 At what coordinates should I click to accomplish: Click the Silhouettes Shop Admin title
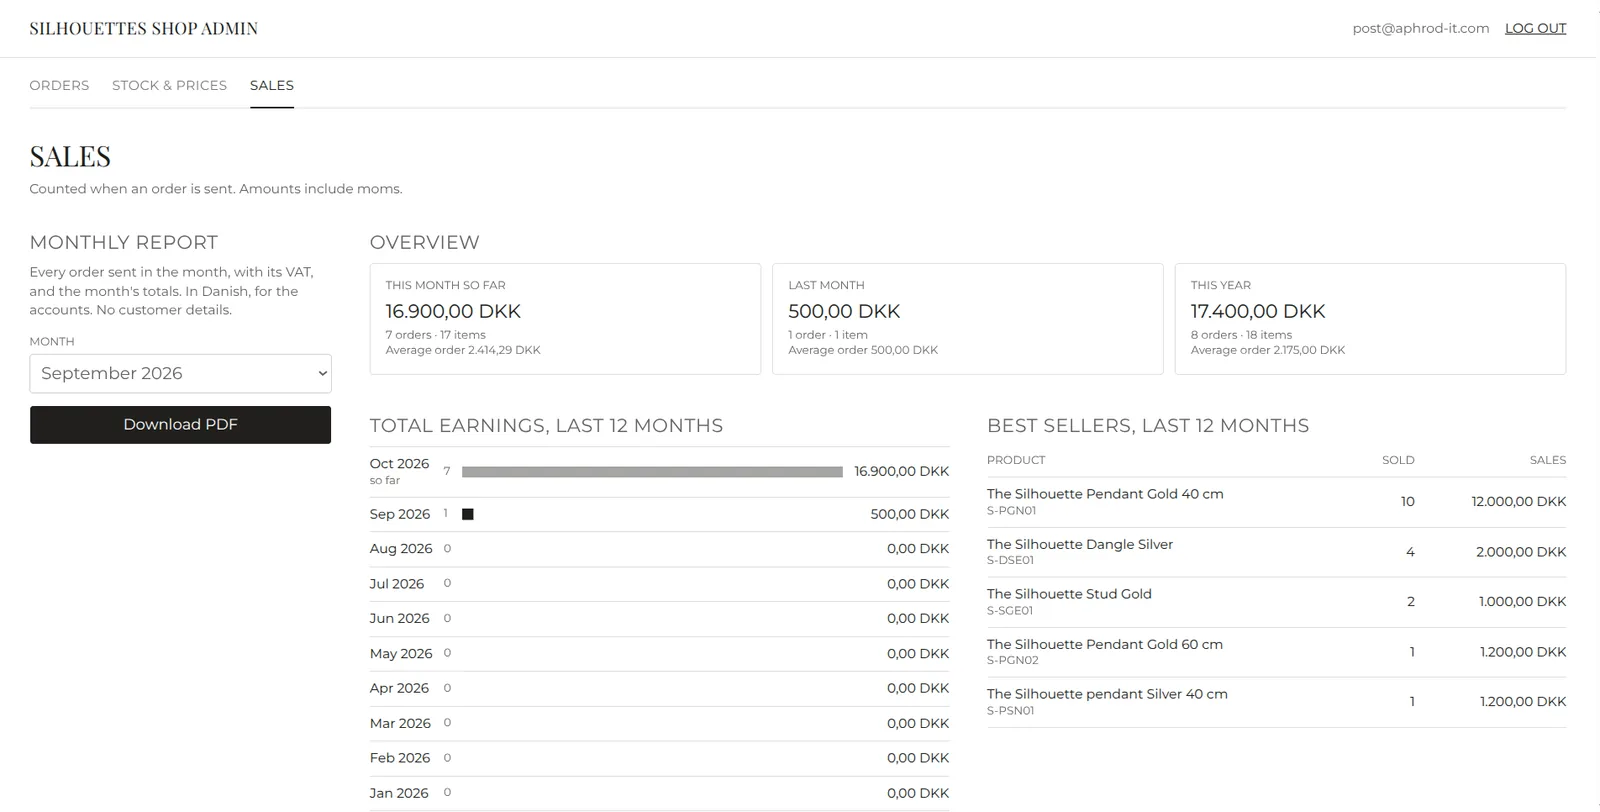point(144,28)
